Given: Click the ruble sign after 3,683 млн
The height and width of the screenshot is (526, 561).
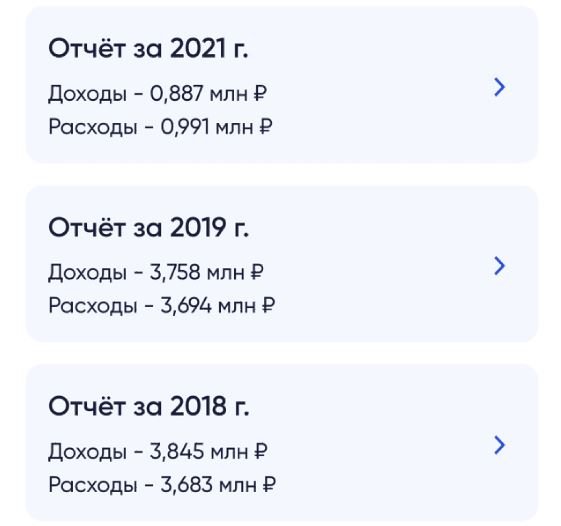Looking at the screenshot, I should pos(269,484).
